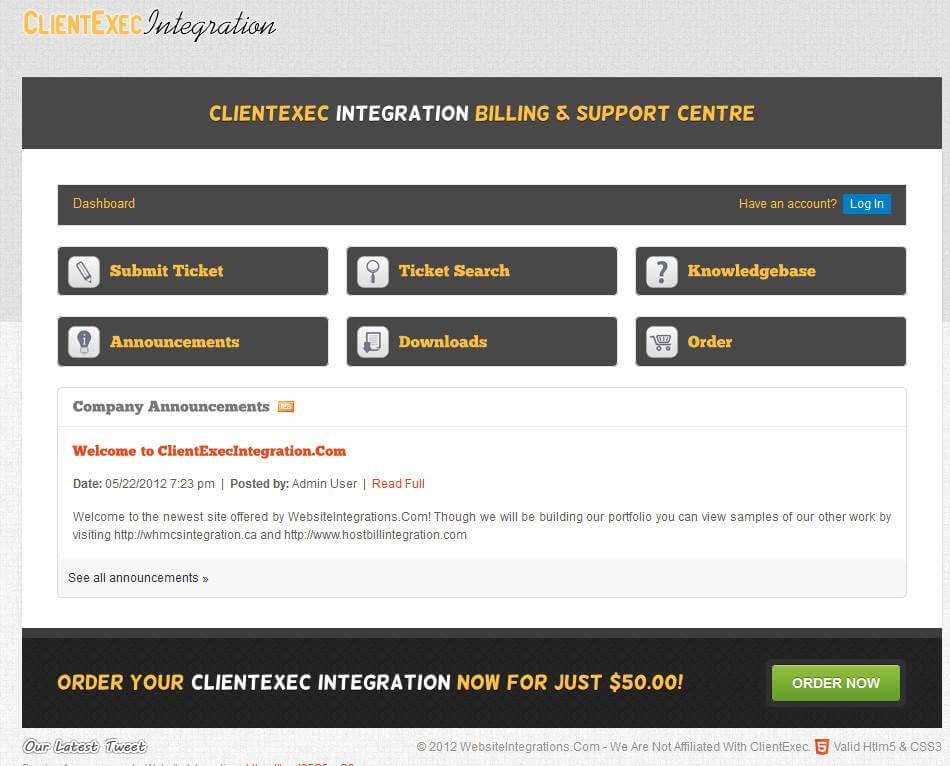The height and width of the screenshot is (766, 950).
Task: Click the ClientExec Integration logo
Action: (150, 25)
